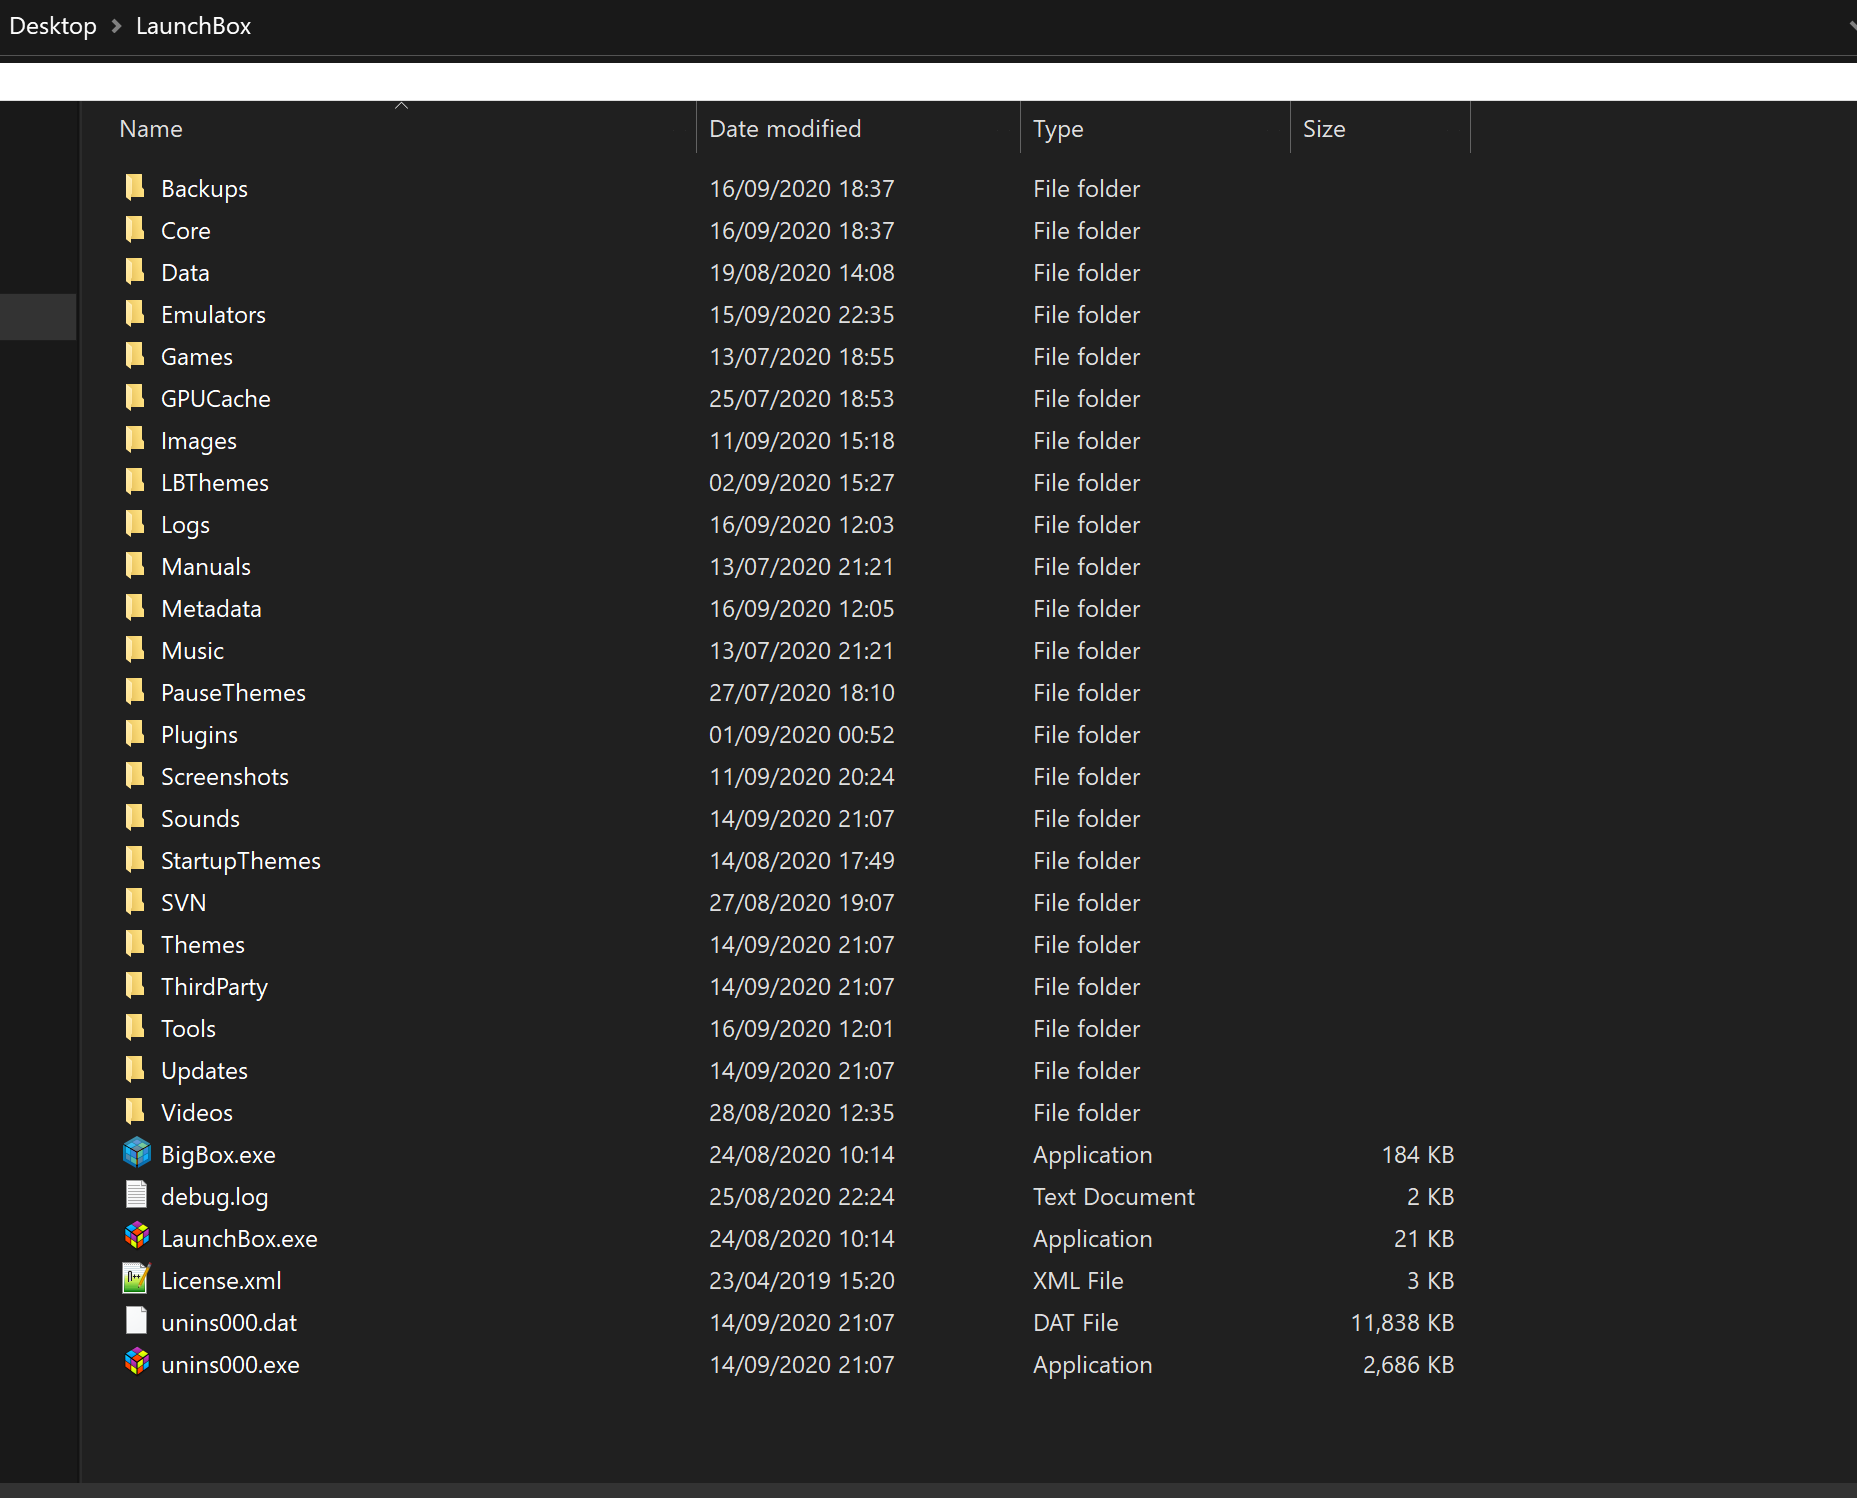This screenshot has height=1498, width=1857.
Task: Click the SVN folder icon
Action: tap(135, 901)
